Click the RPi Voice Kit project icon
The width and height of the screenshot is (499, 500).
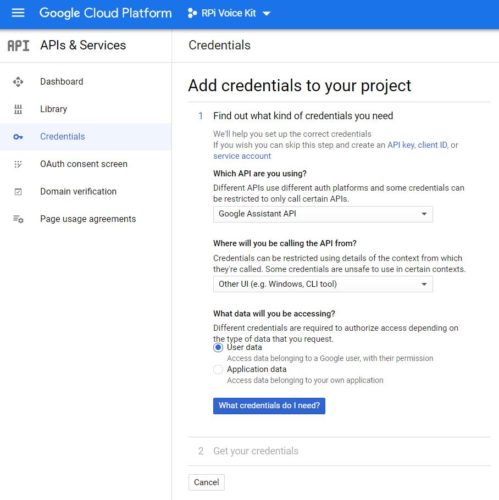point(192,13)
